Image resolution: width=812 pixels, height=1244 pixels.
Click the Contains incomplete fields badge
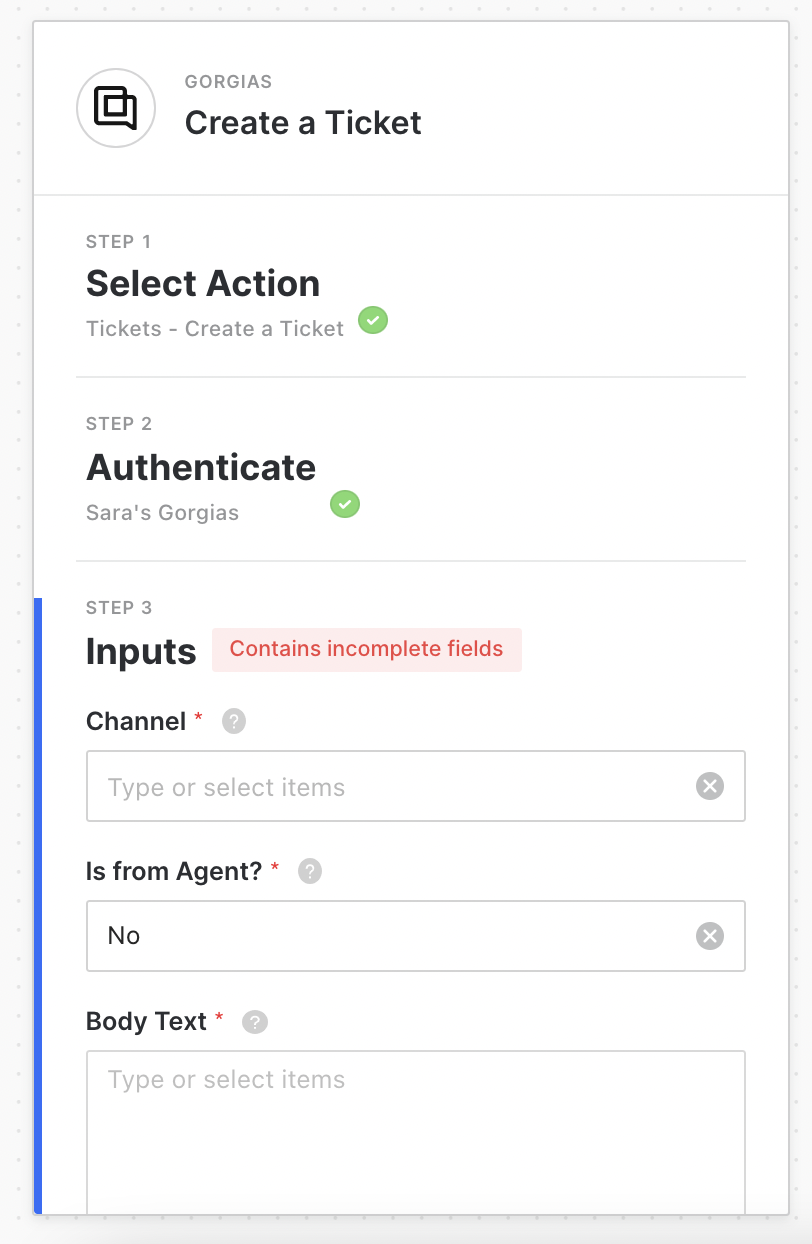coord(367,650)
